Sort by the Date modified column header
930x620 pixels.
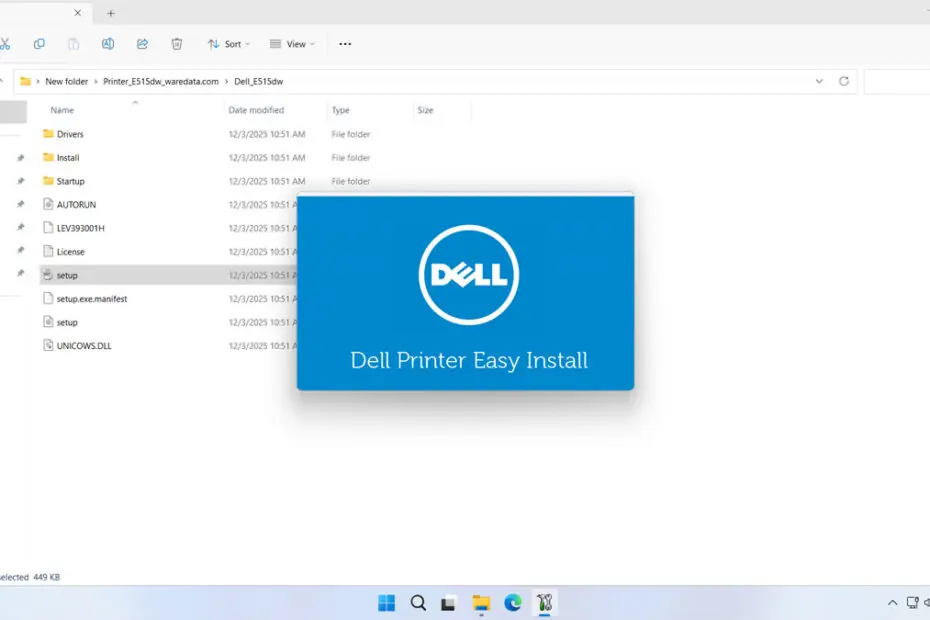255,110
